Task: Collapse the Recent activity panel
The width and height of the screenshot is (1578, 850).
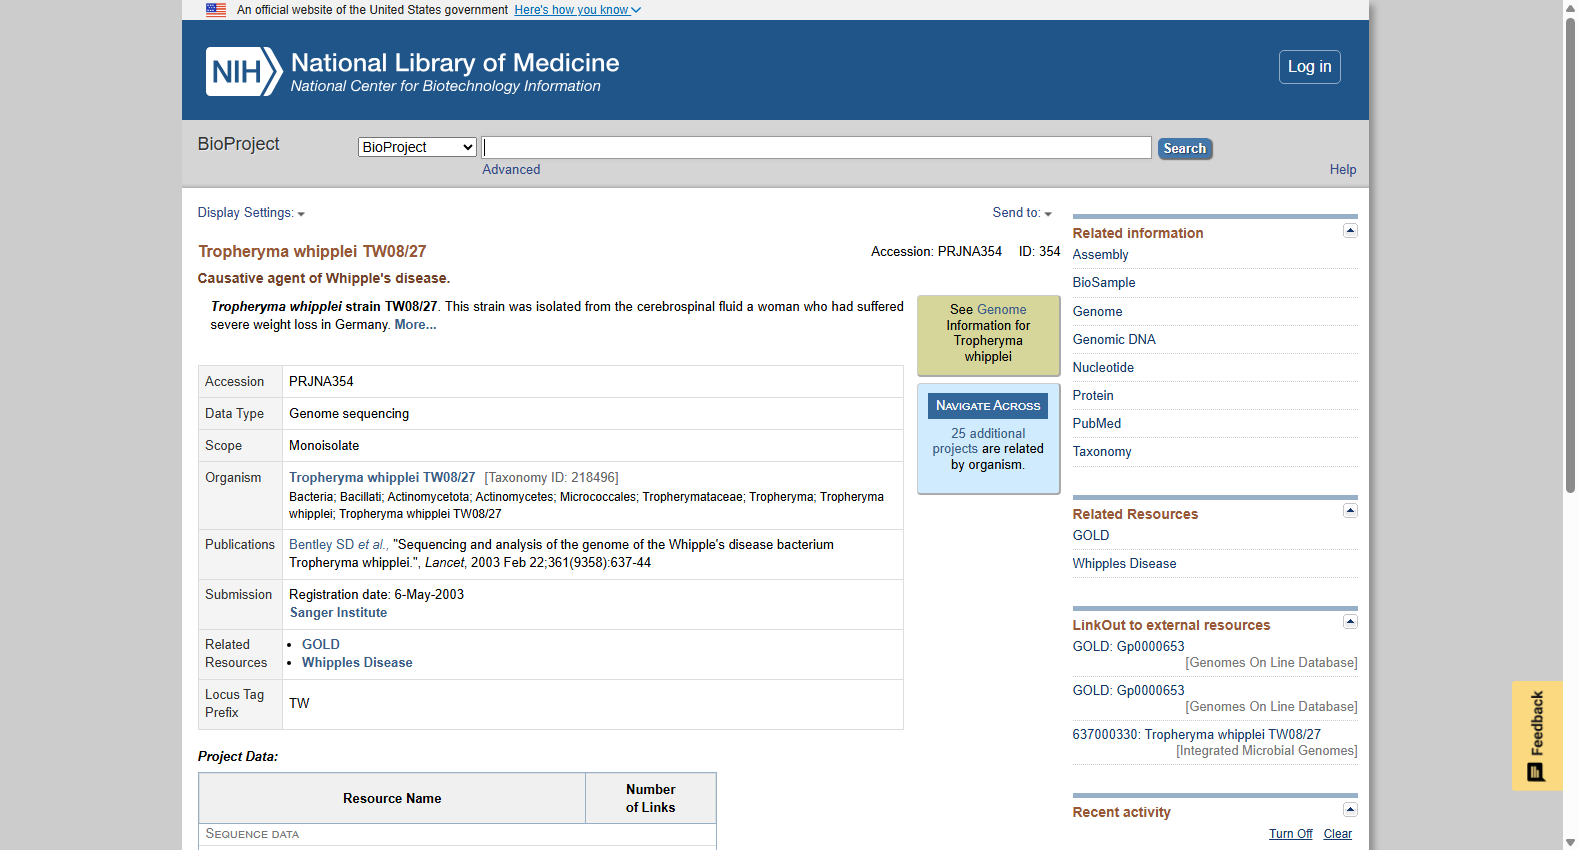Action: tap(1350, 810)
